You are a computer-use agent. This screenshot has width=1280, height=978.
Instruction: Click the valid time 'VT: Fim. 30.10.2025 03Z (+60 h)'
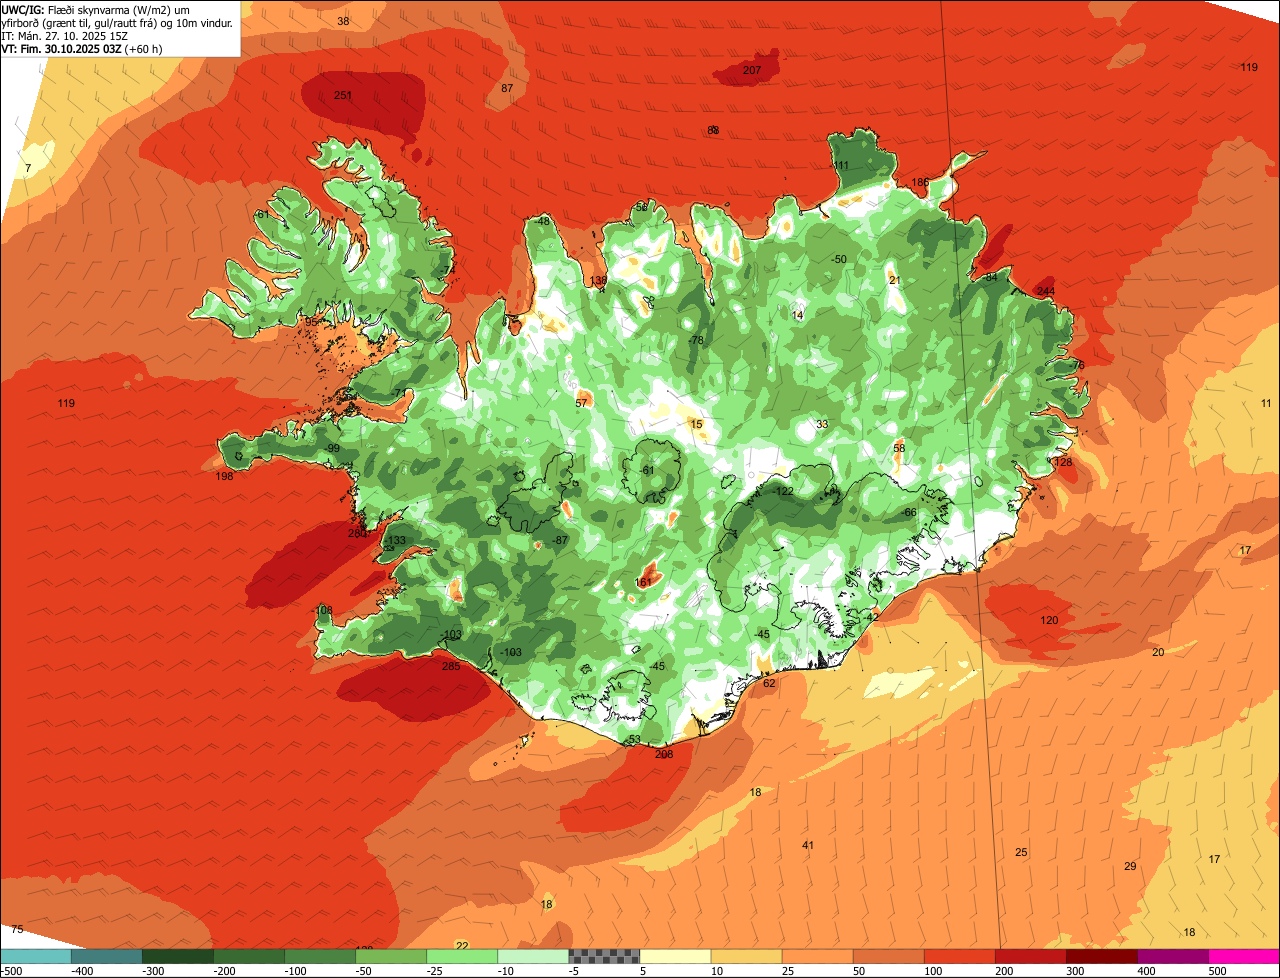[82, 48]
